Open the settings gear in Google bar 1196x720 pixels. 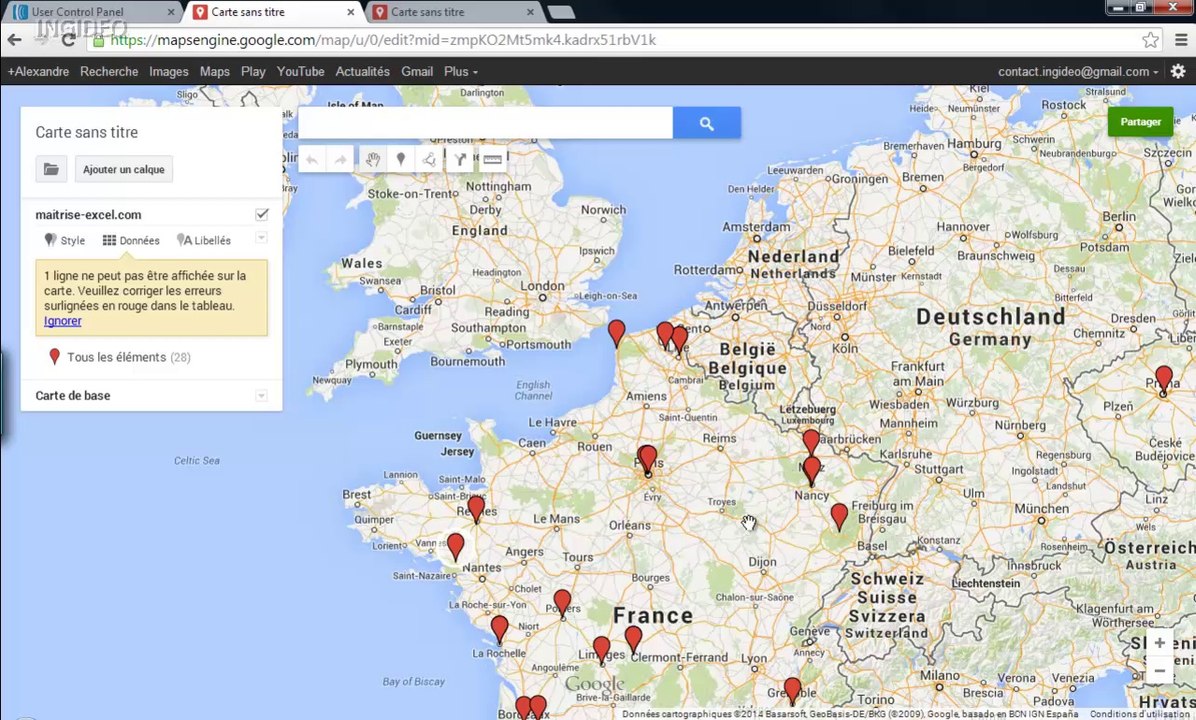point(1178,71)
